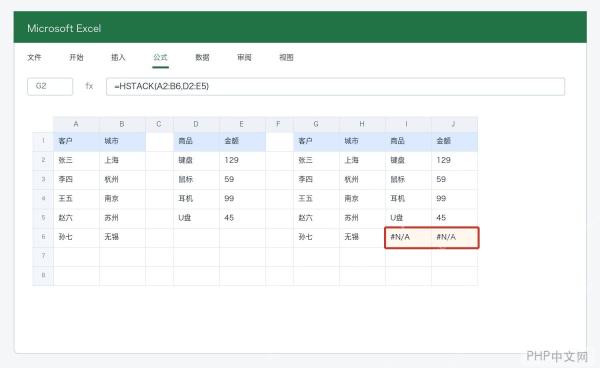This screenshot has width=600, height=368.
Task: Select row header 1
Action: (43, 141)
